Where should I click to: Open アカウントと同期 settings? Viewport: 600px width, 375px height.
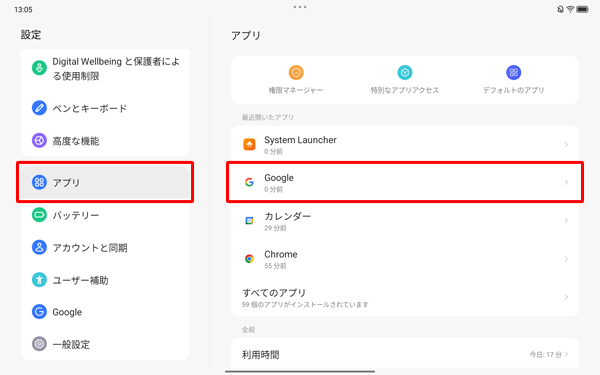pyautogui.click(x=105, y=247)
